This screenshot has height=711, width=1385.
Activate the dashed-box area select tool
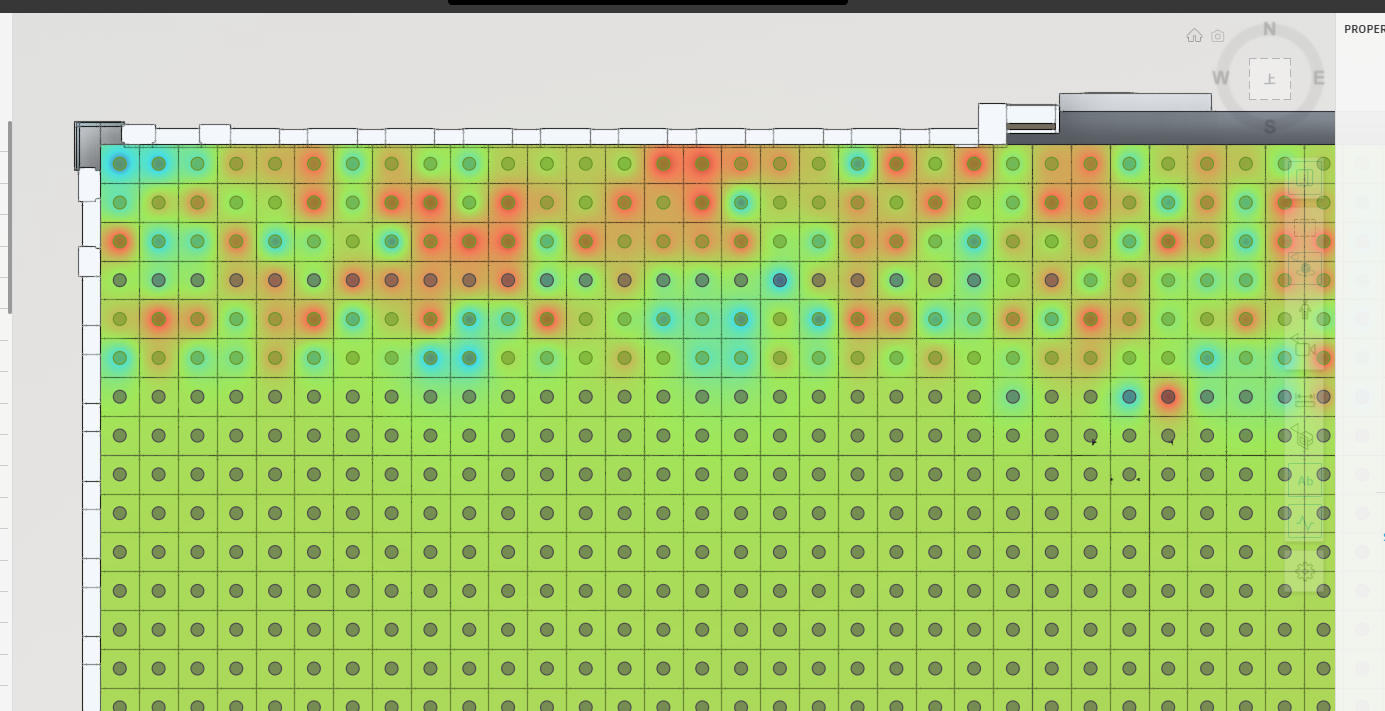click(1305, 227)
